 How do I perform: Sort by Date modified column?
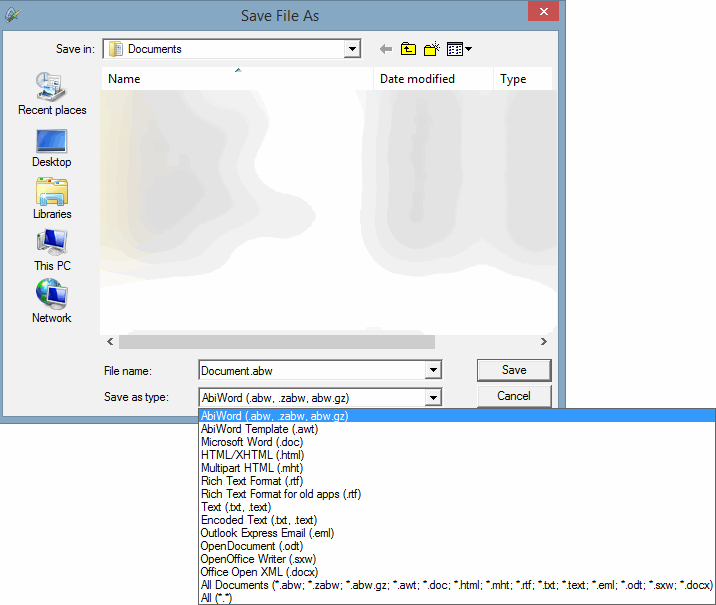pos(433,79)
